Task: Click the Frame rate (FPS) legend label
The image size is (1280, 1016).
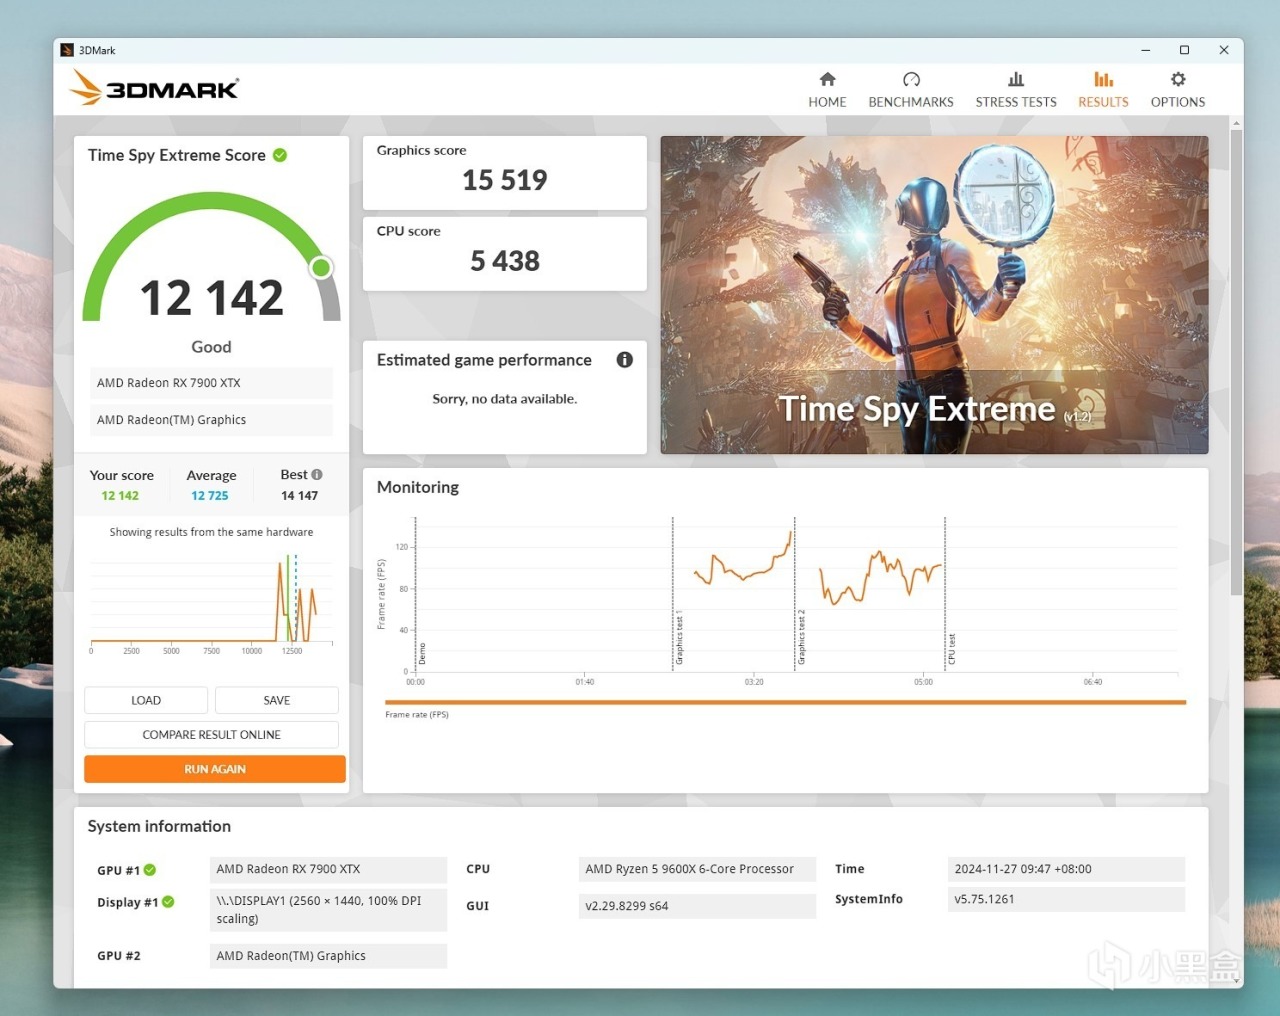Action: (x=417, y=715)
